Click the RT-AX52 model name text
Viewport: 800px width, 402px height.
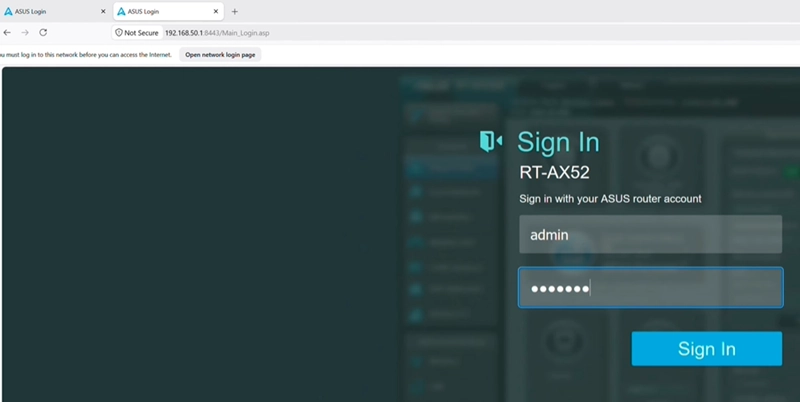(554, 172)
